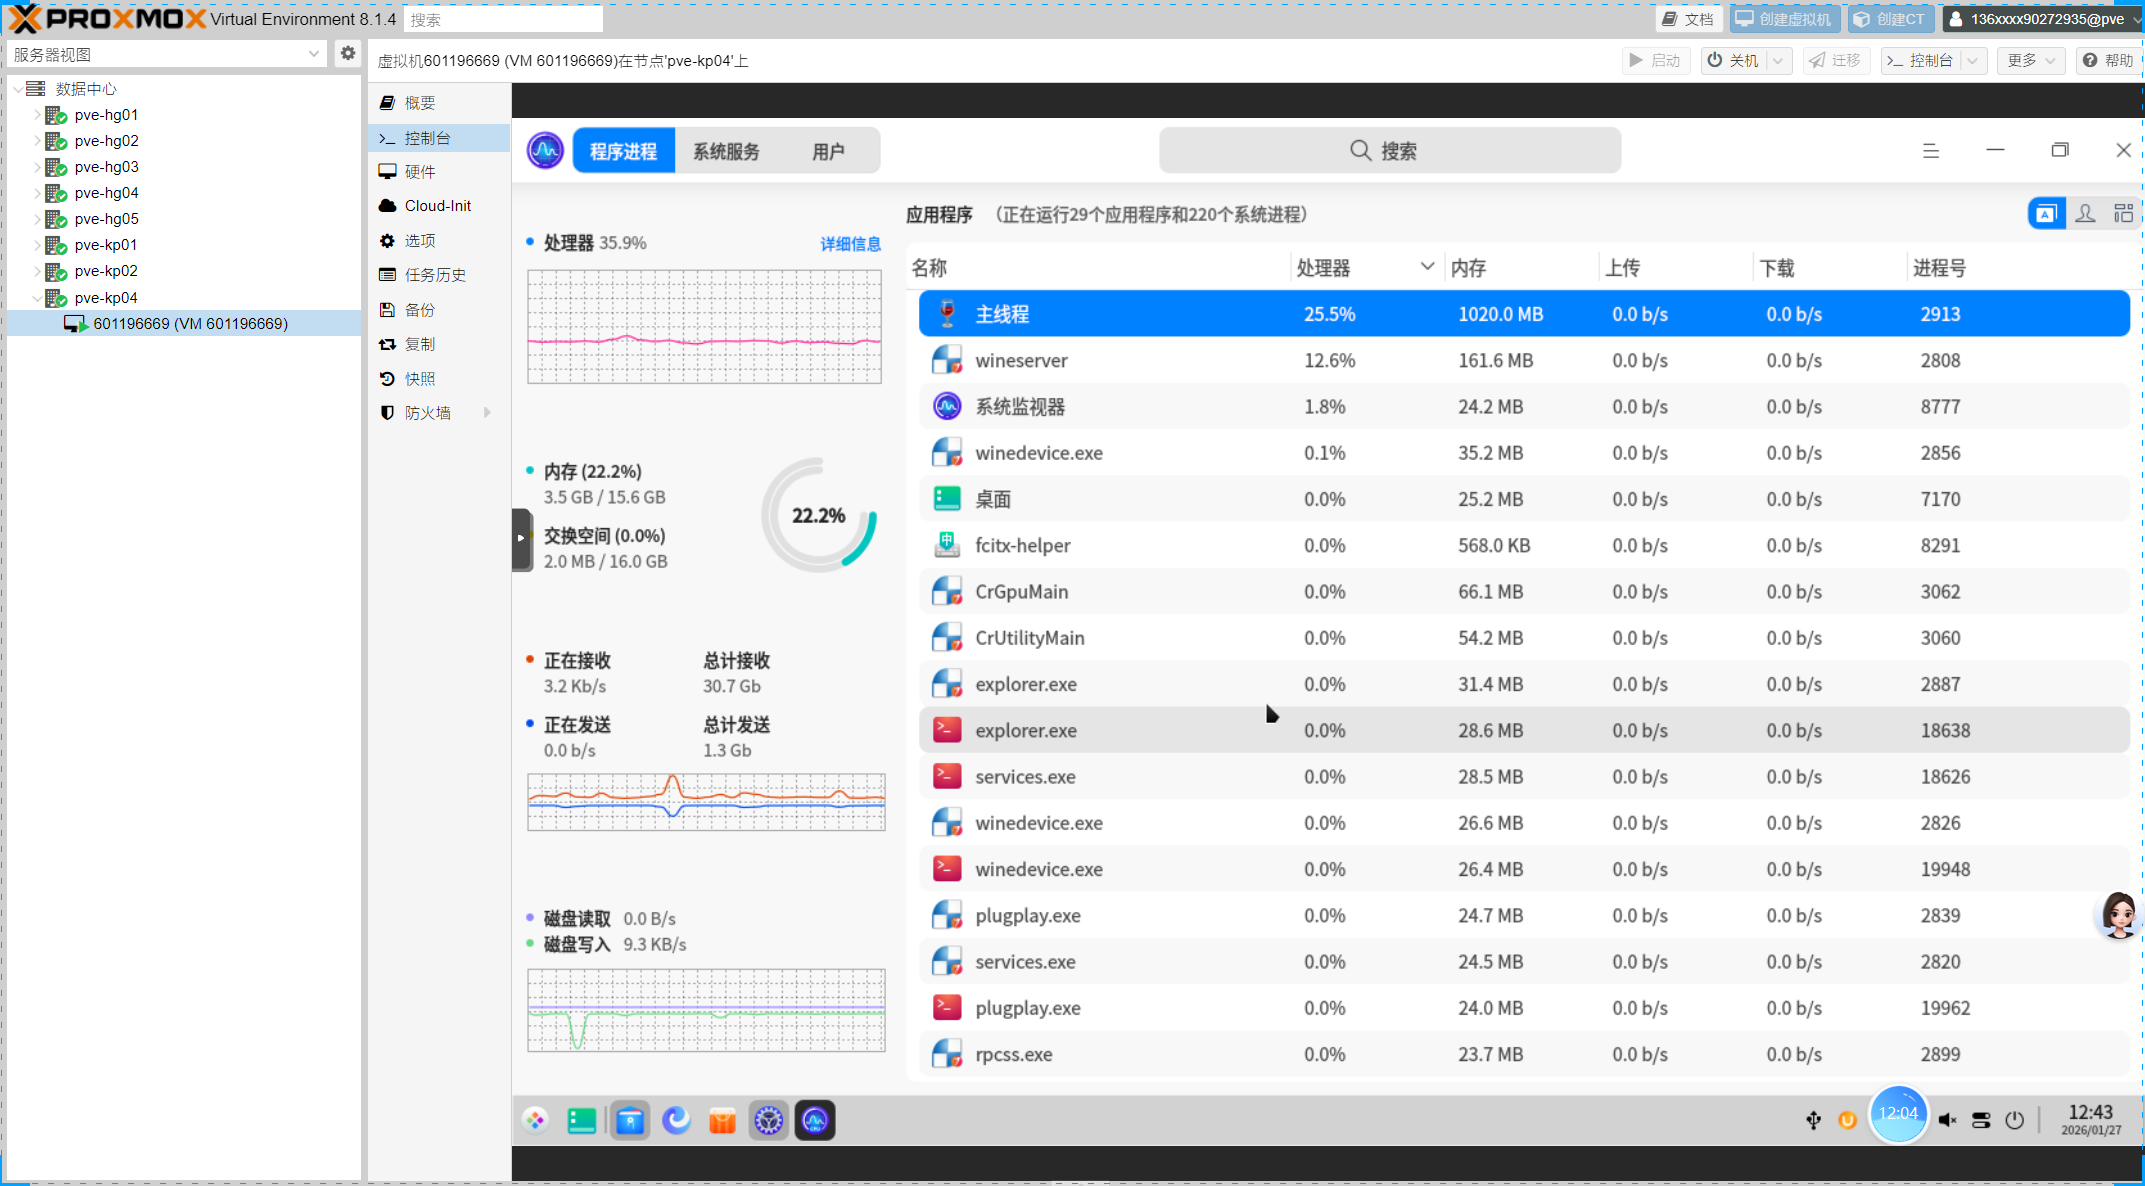This screenshot has width=2145, height=1186.
Task: Open launcher icon in VM taskbar
Action: [x=535, y=1120]
